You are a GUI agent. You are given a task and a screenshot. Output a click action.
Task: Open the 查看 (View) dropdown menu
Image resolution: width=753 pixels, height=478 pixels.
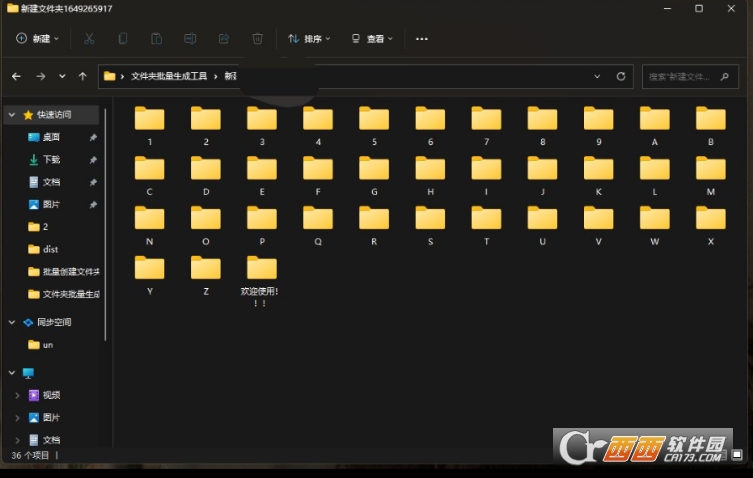[372, 39]
